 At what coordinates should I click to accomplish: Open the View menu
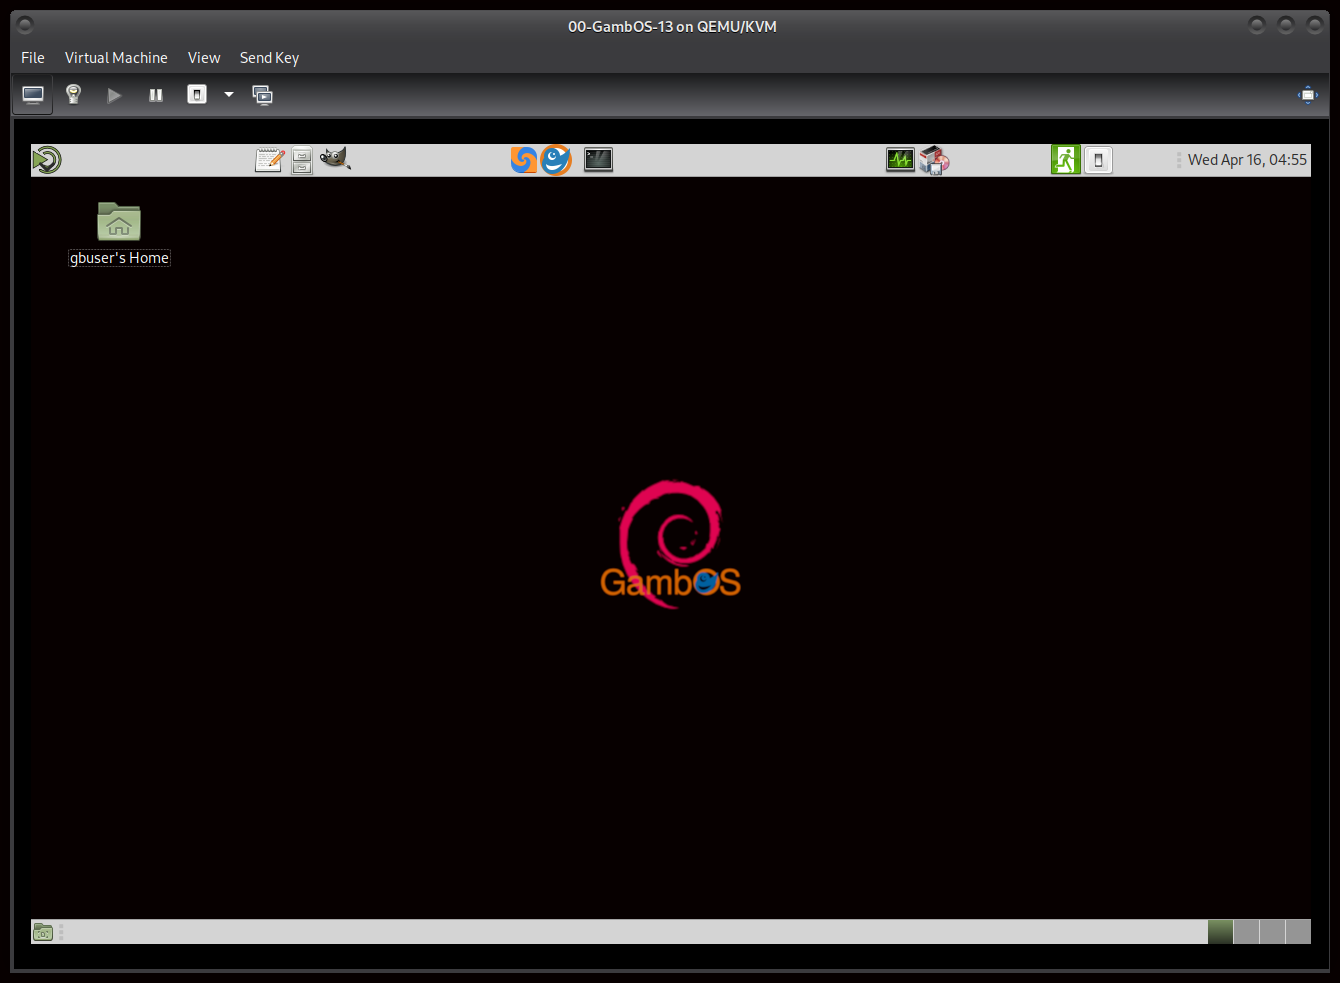204,58
